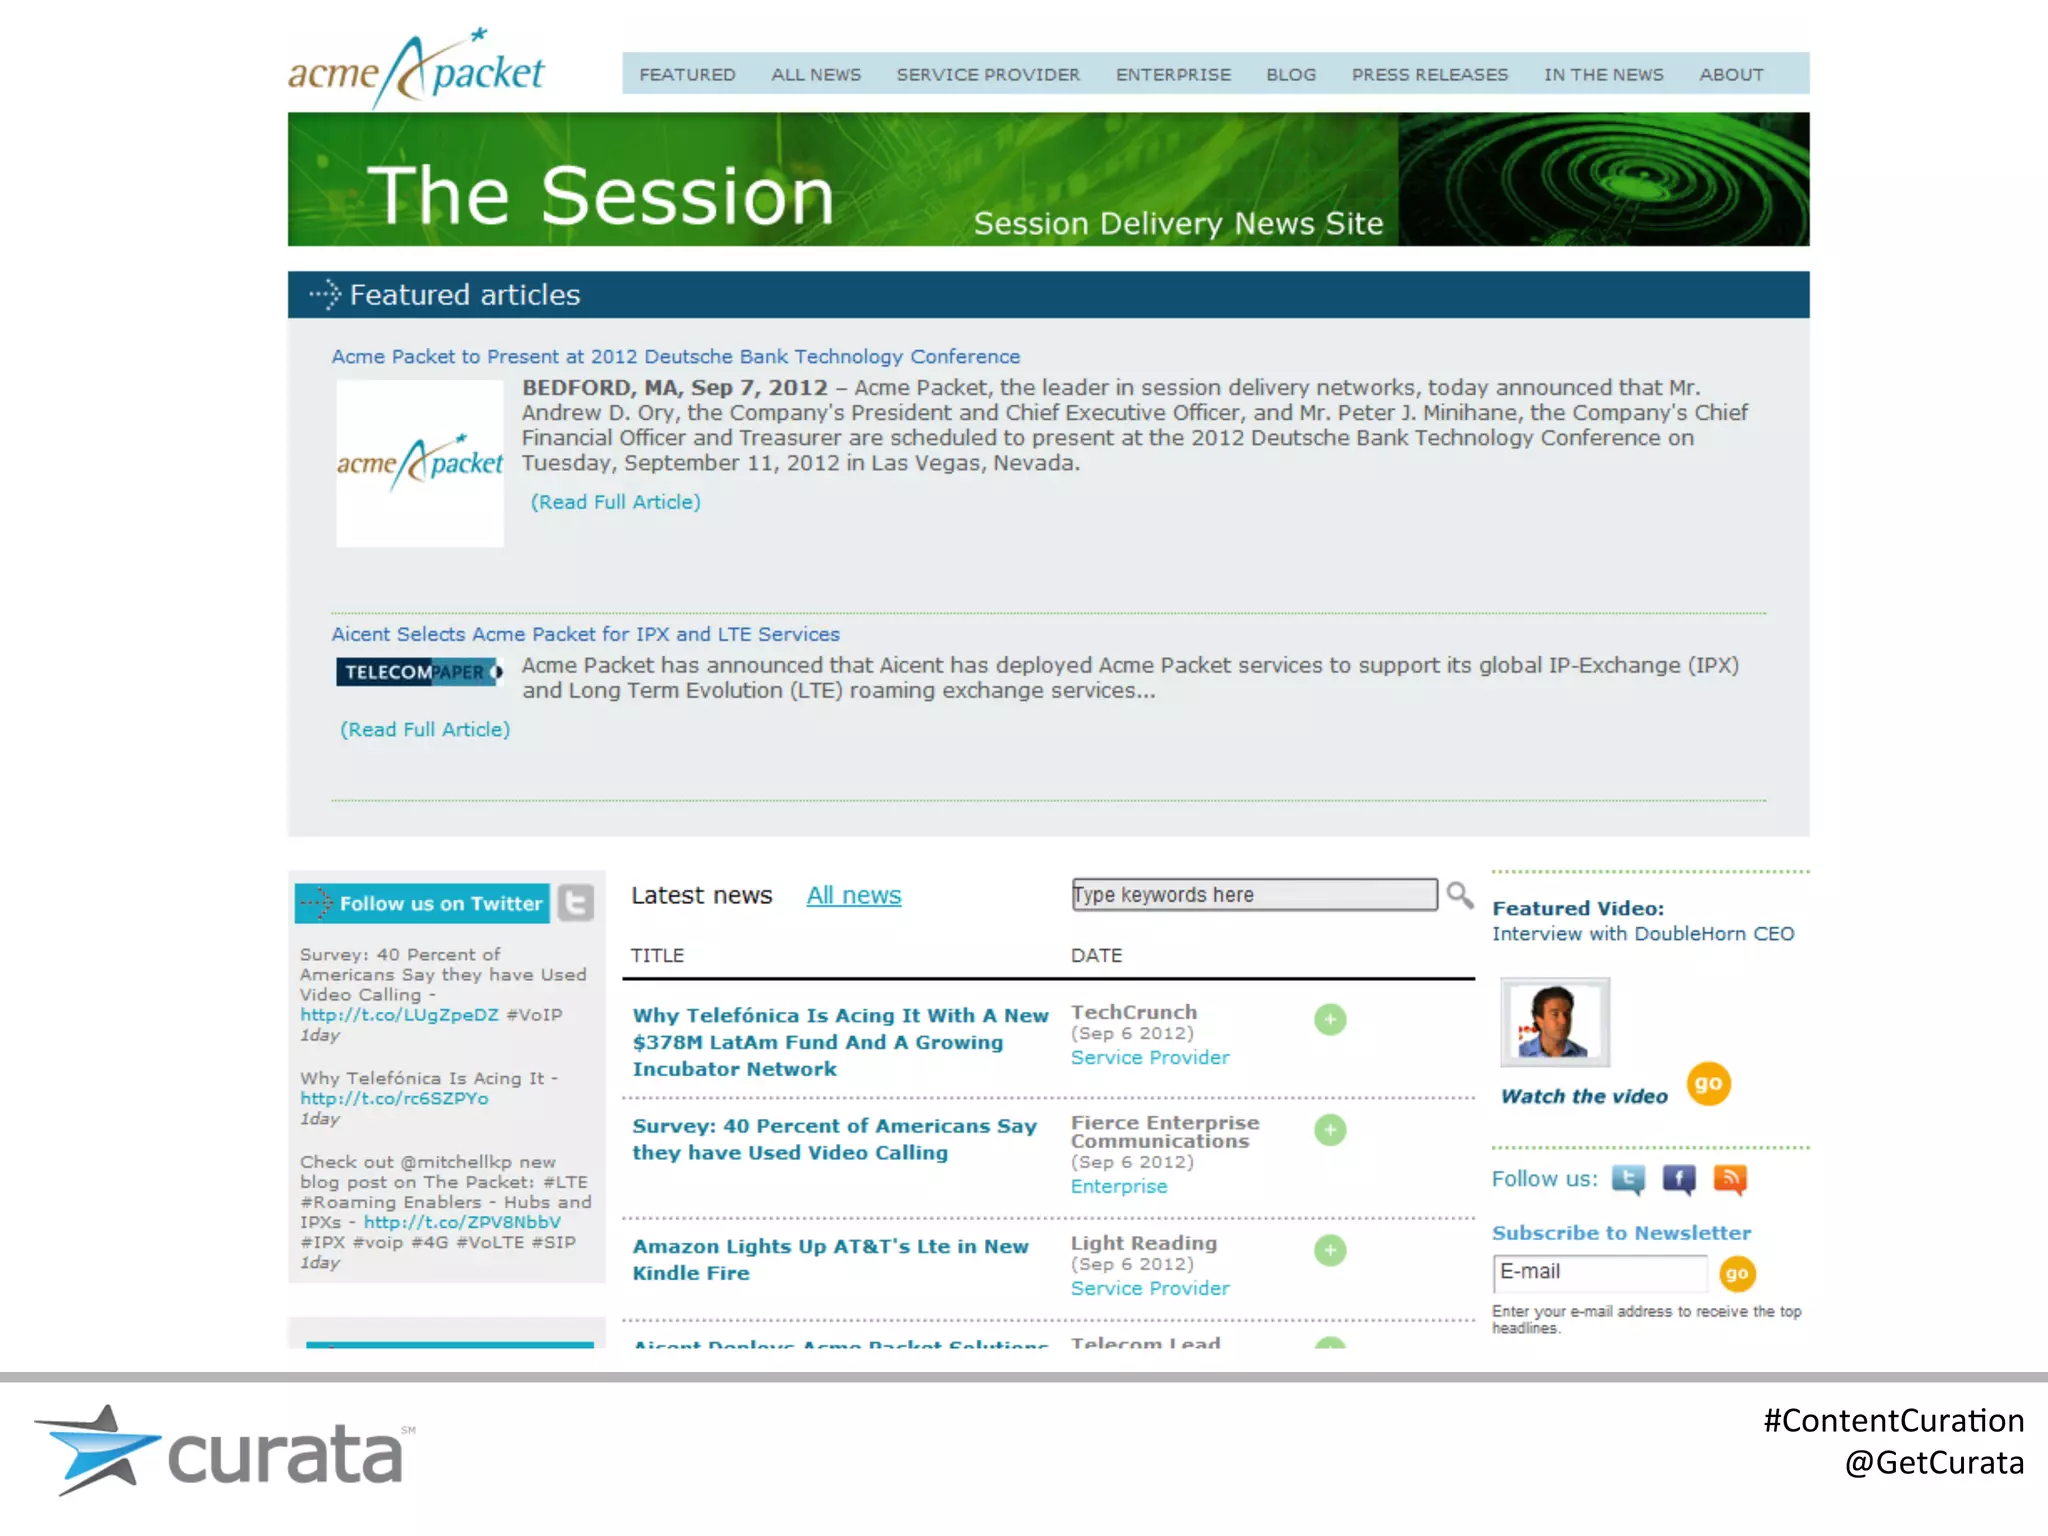Open BLOG from the navigation bar

(1291, 75)
